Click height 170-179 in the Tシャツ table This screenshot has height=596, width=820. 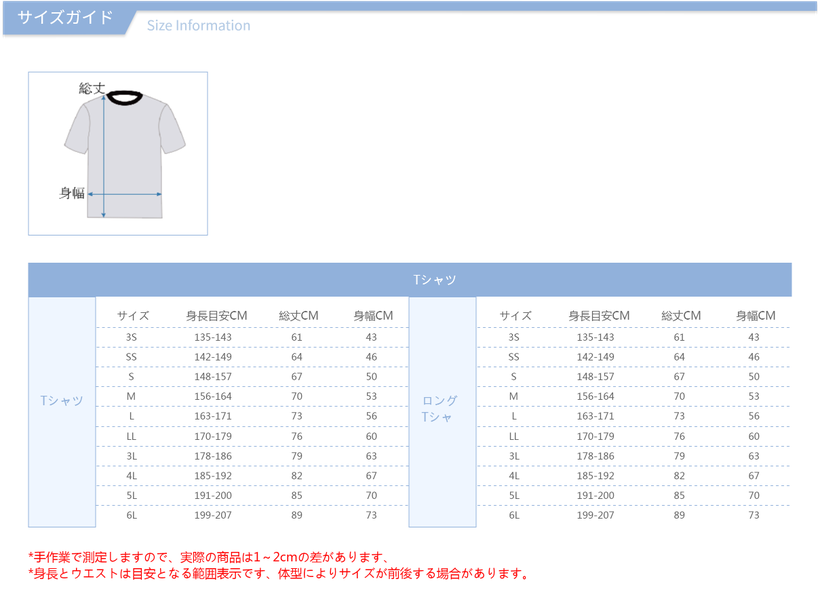click(213, 436)
